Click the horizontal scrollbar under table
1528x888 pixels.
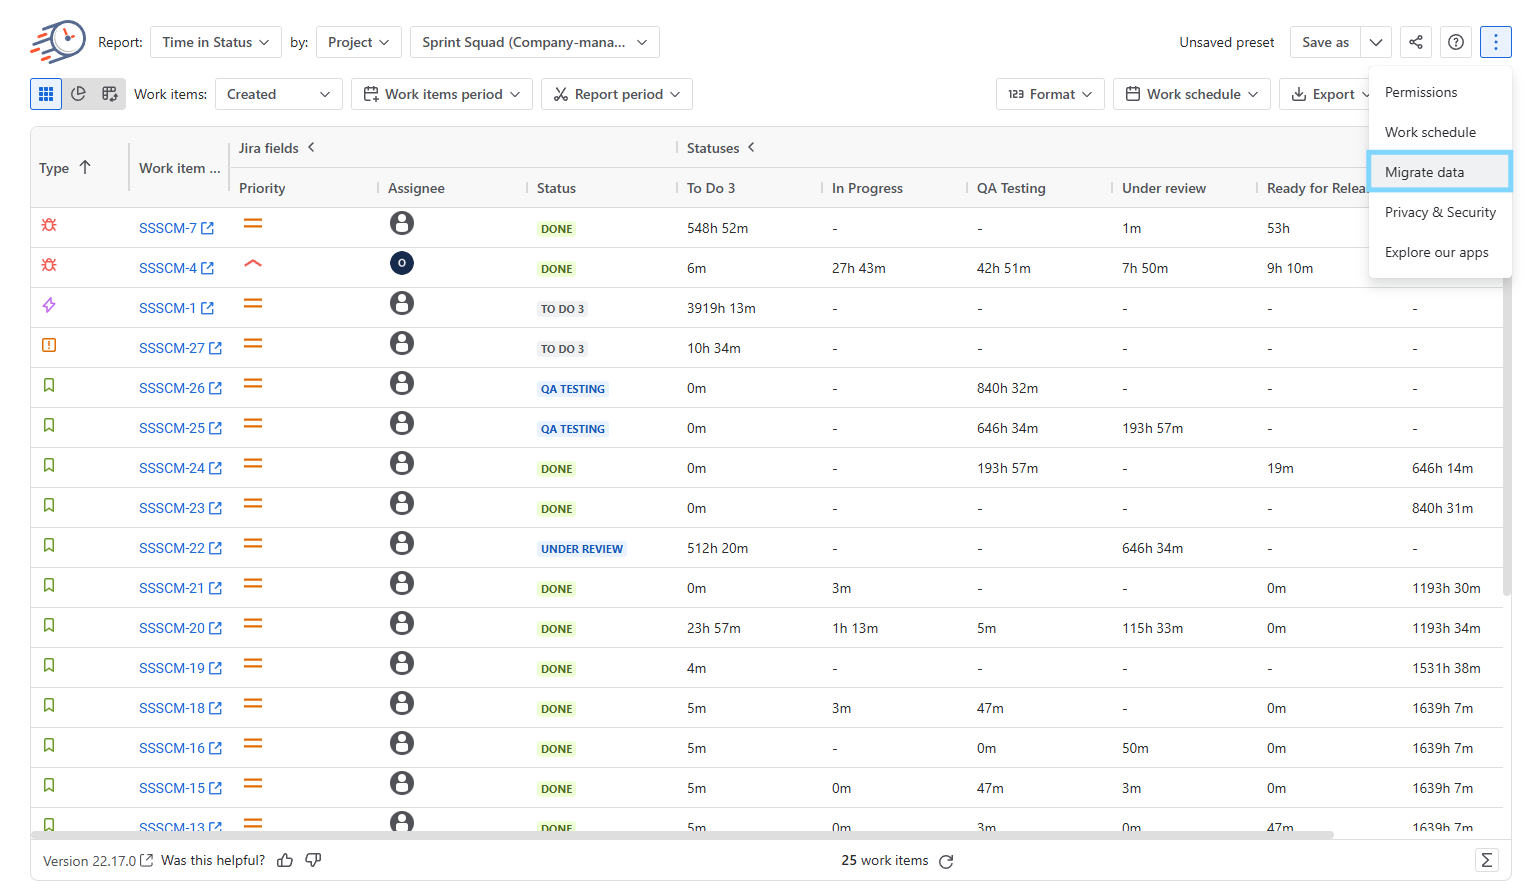pyautogui.click(x=682, y=835)
